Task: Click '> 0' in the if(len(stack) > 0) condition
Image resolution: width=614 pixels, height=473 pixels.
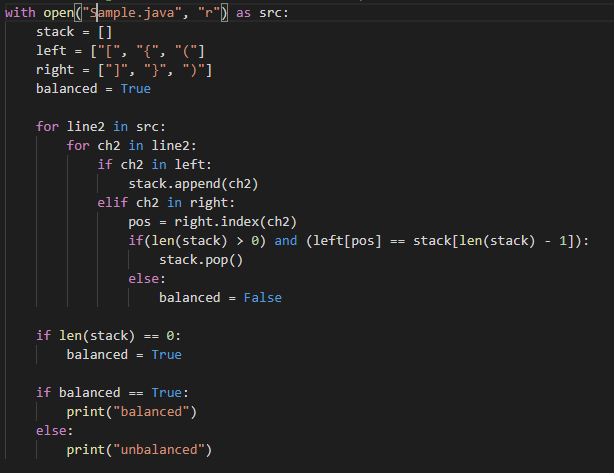Action: tap(247, 241)
